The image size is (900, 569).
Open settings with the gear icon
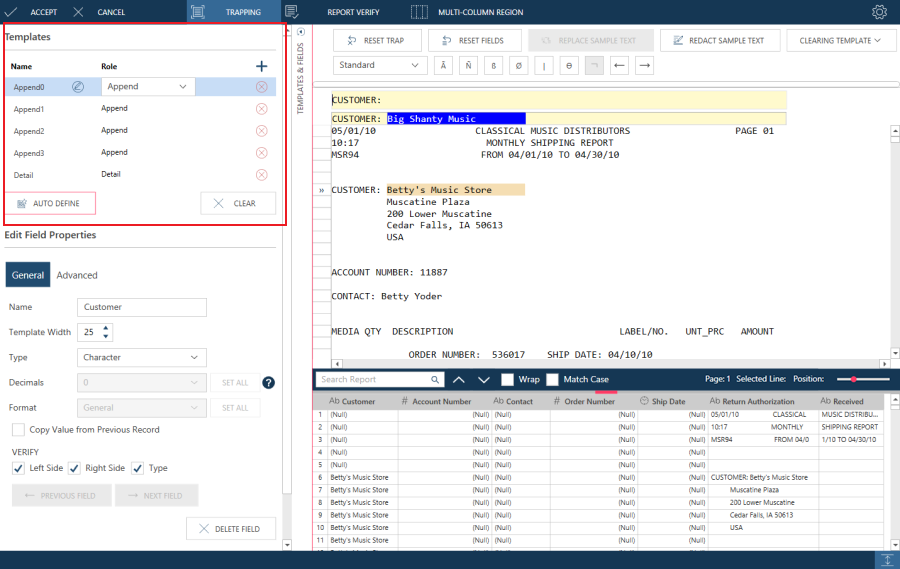point(879,12)
